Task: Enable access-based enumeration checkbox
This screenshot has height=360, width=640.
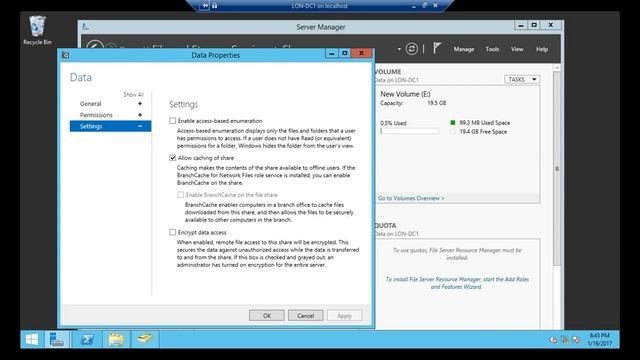Action: pos(173,121)
